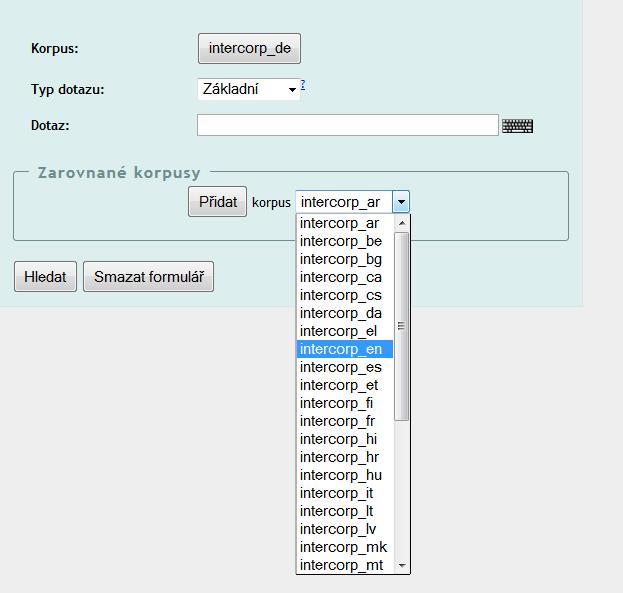The image size is (623, 593).
Task: Click the Přidat button
Action: (x=217, y=202)
